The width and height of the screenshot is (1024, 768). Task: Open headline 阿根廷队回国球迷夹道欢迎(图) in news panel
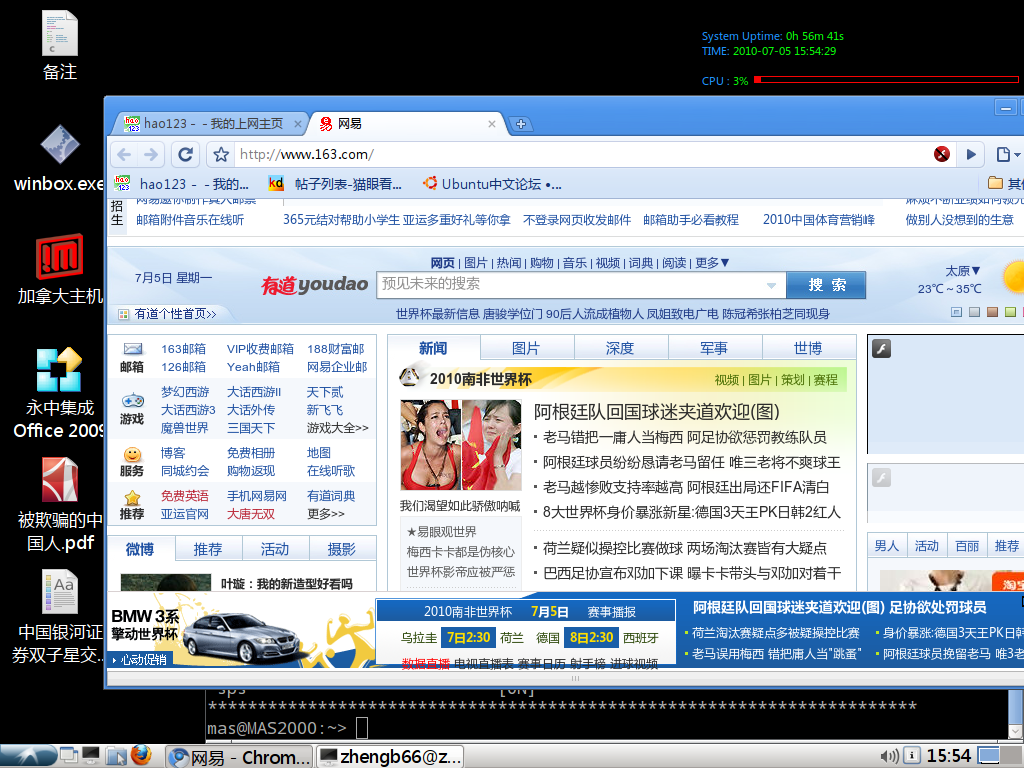pos(657,411)
